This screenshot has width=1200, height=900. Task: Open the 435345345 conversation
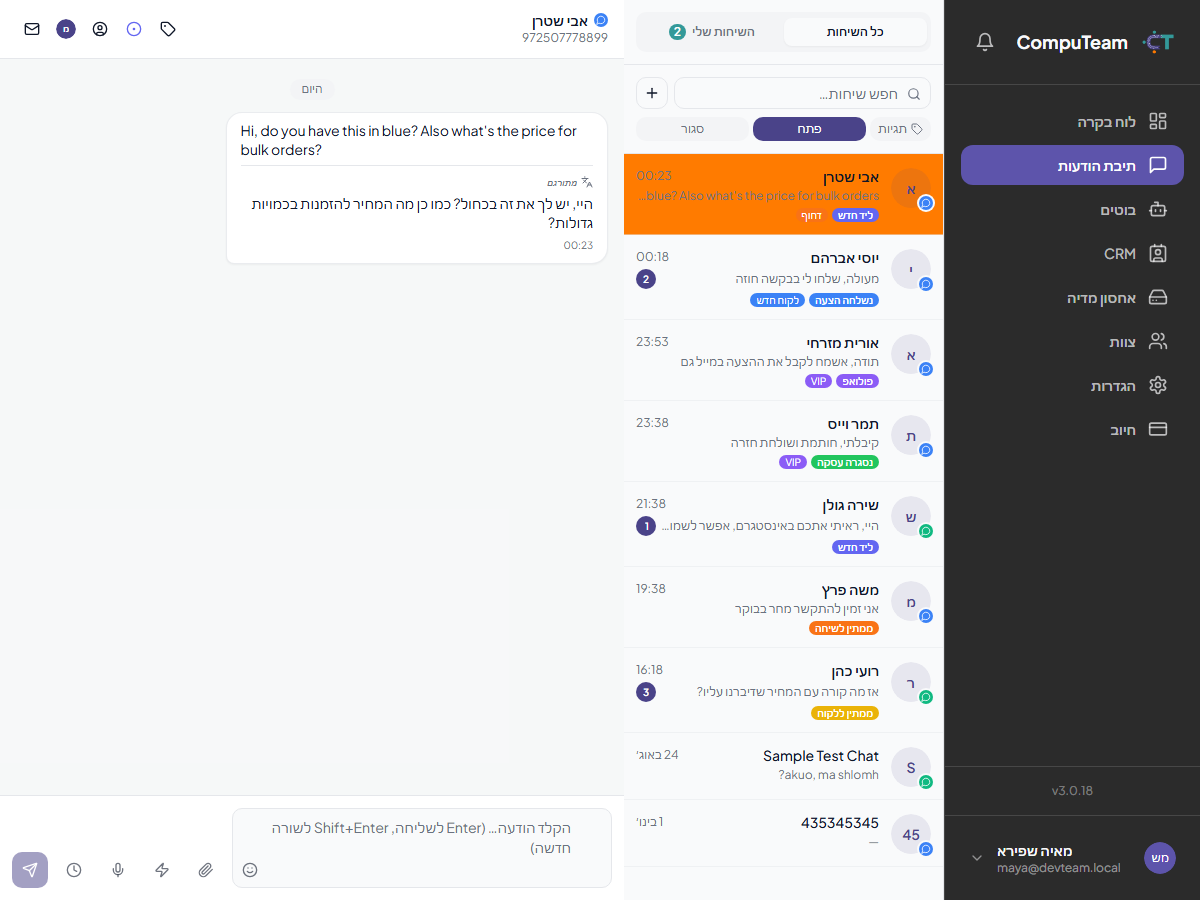[783, 833]
